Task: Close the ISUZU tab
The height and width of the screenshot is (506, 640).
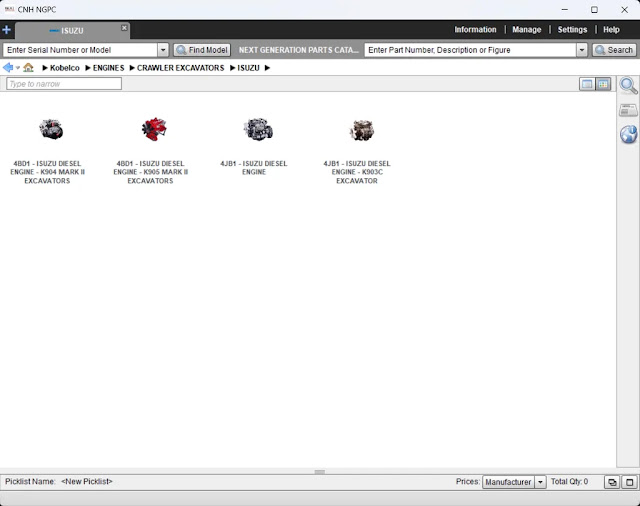Action: (124, 28)
